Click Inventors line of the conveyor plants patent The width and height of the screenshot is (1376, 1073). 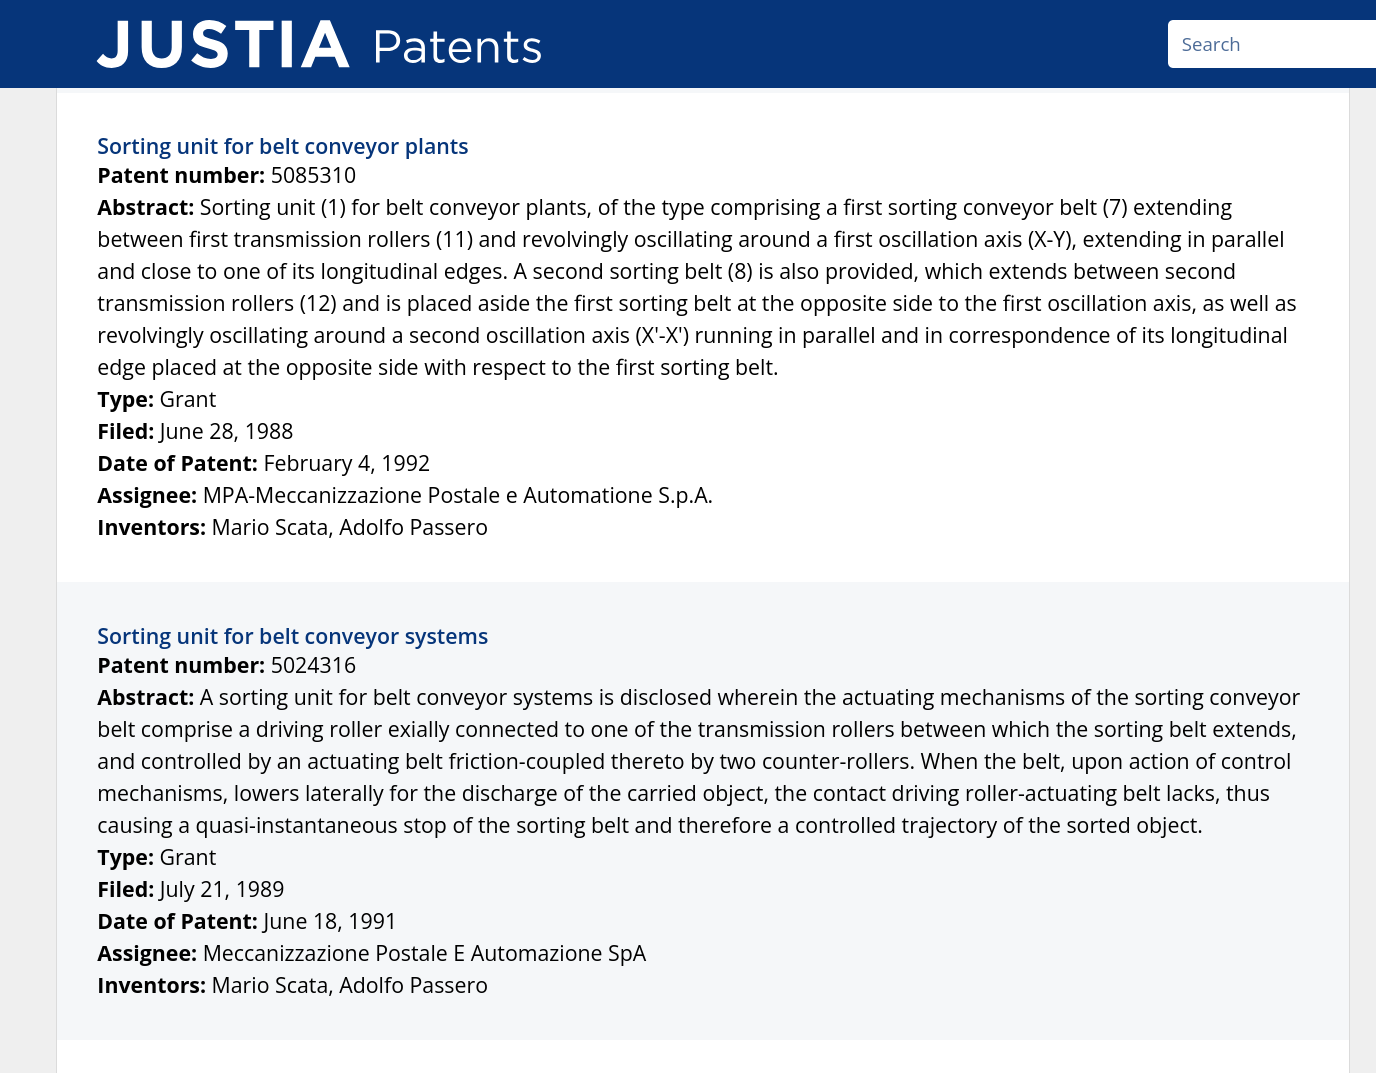(x=292, y=527)
